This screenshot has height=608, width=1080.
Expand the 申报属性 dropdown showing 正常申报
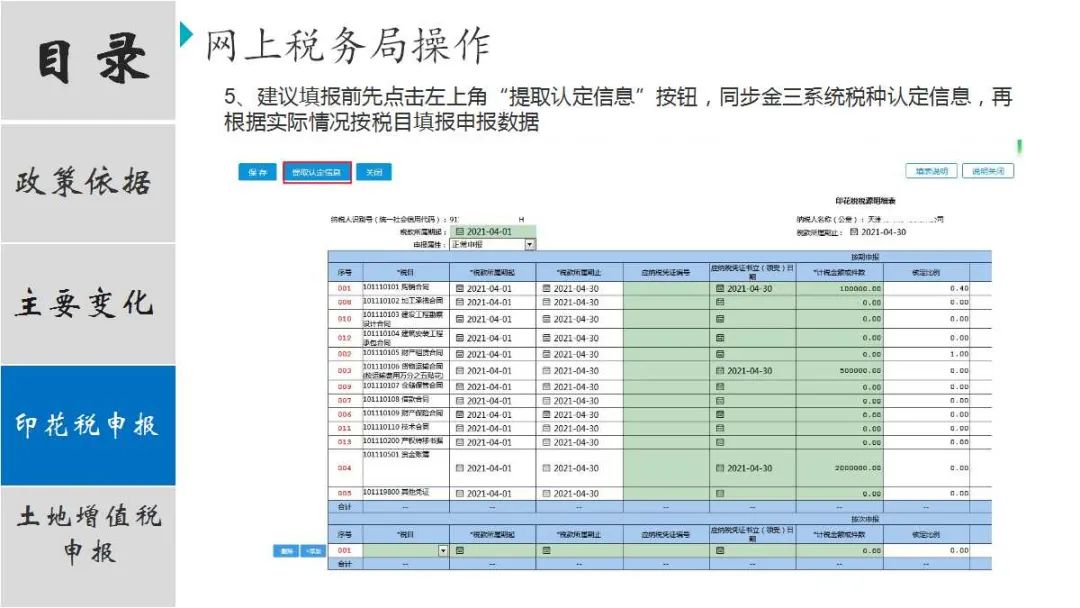click(x=530, y=244)
